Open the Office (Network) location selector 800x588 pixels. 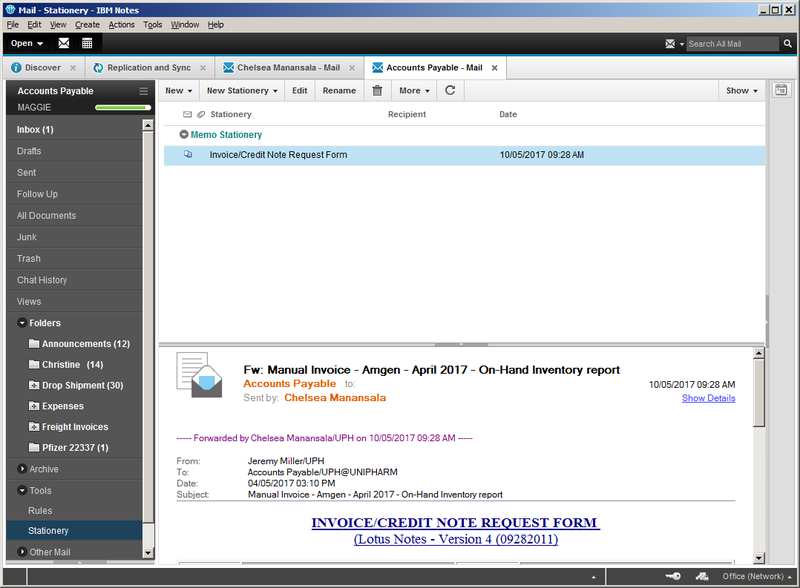click(757, 576)
